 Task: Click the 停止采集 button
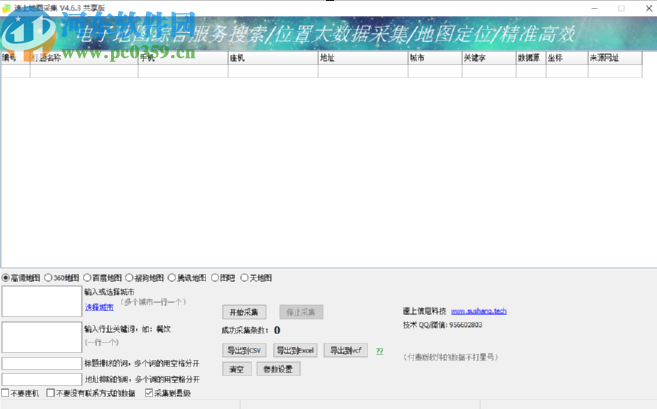coord(301,312)
